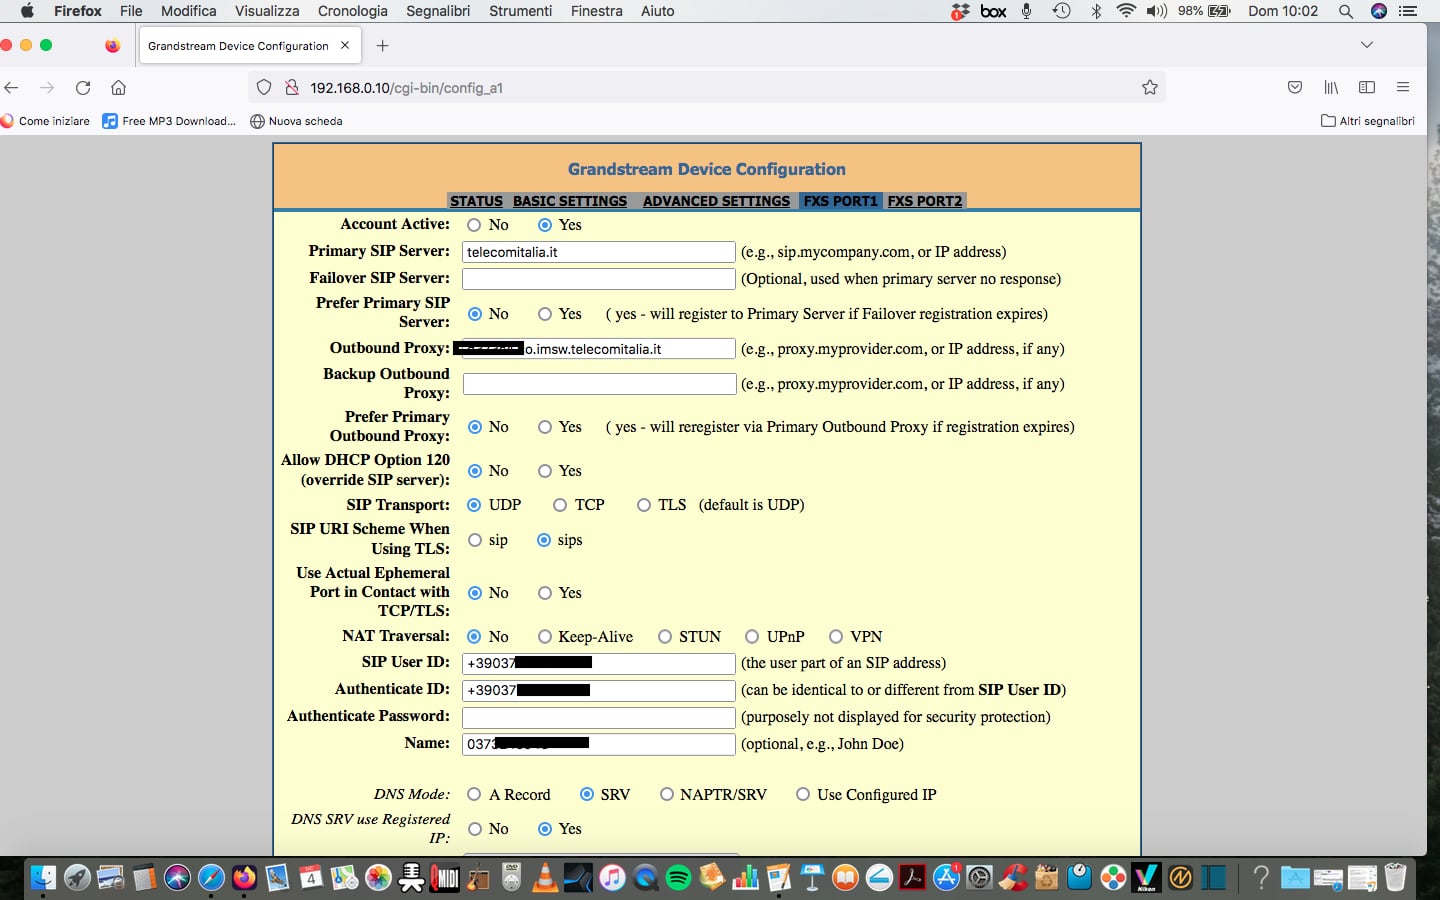Open the Firefox hamburger application menu

(x=1403, y=88)
